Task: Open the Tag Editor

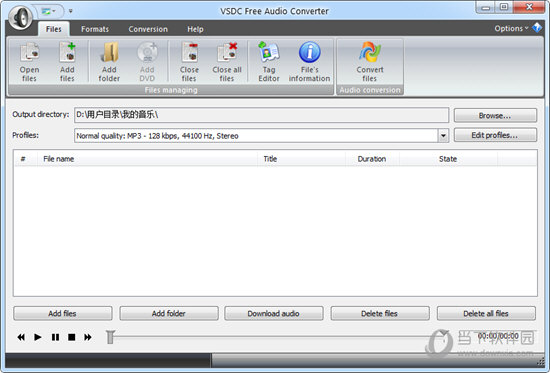Action: [x=269, y=62]
